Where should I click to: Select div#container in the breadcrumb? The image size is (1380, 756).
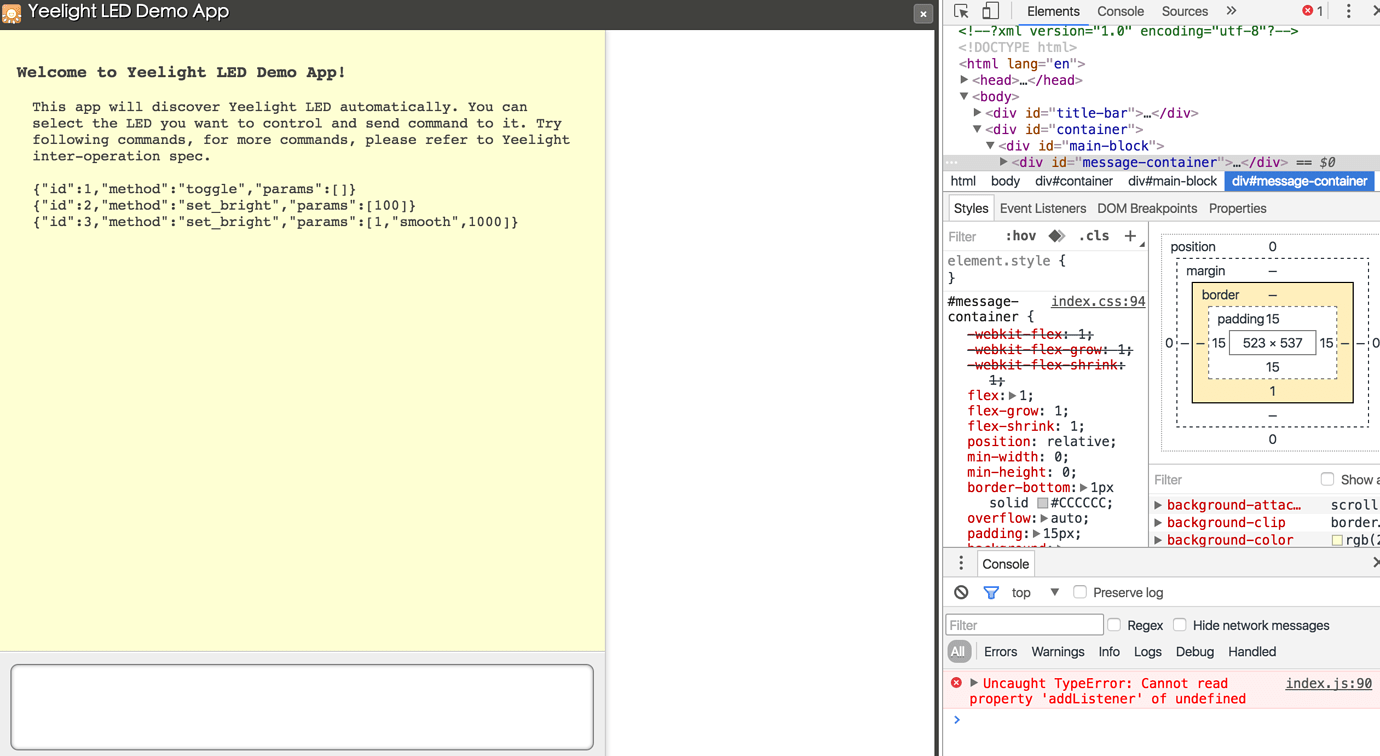pos(1074,181)
